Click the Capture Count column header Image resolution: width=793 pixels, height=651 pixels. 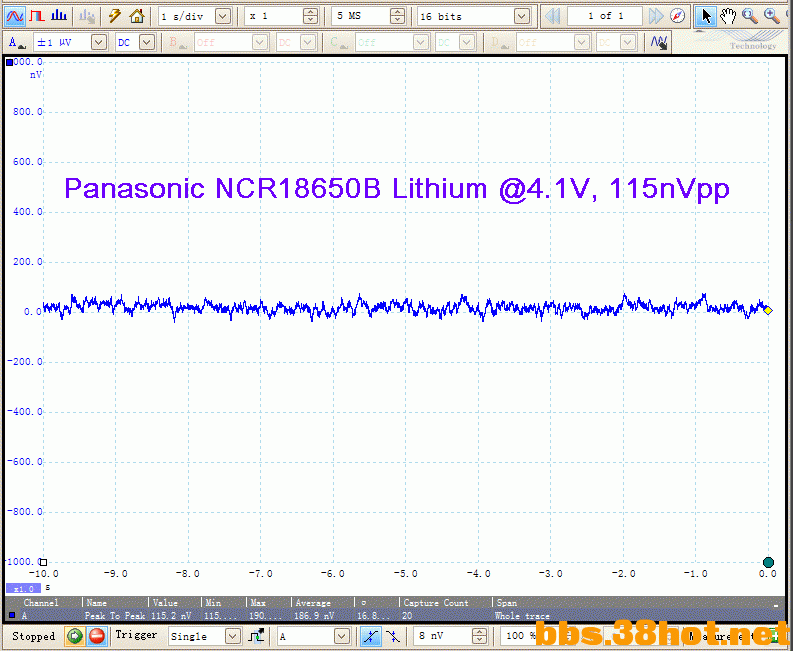point(435,602)
